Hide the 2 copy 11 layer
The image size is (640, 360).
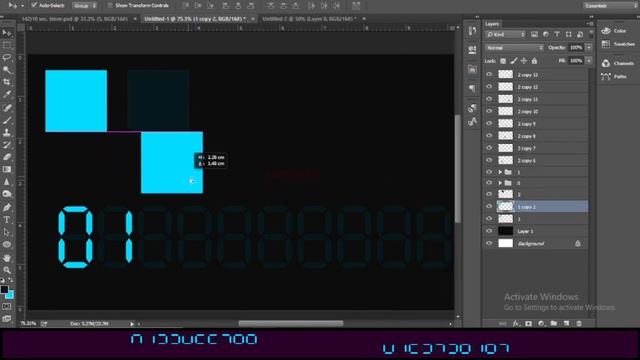489,99
